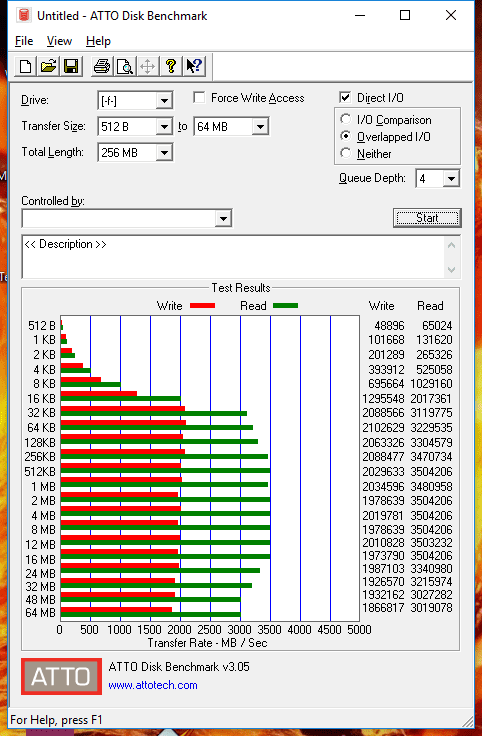The height and width of the screenshot is (736, 482).
Task: Click the 5000 axis label
Action: (359, 629)
